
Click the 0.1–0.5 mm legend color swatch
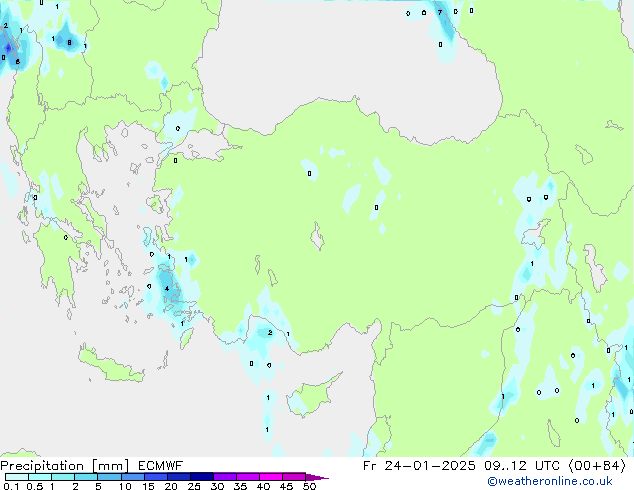(x=17, y=477)
